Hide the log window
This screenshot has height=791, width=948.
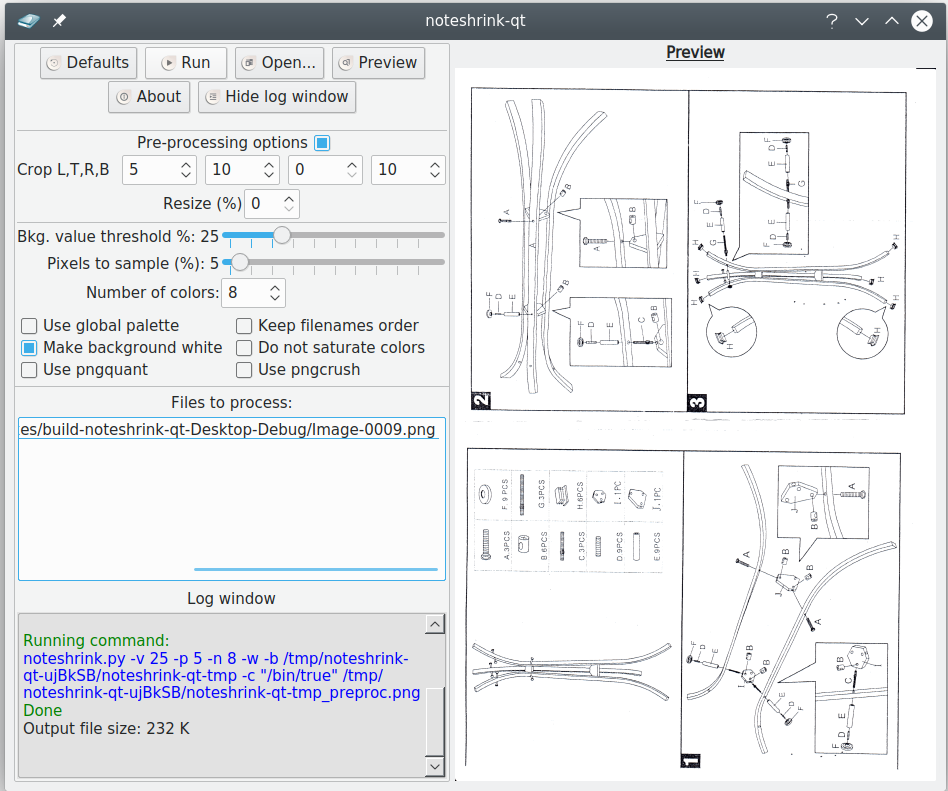(x=276, y=97)
